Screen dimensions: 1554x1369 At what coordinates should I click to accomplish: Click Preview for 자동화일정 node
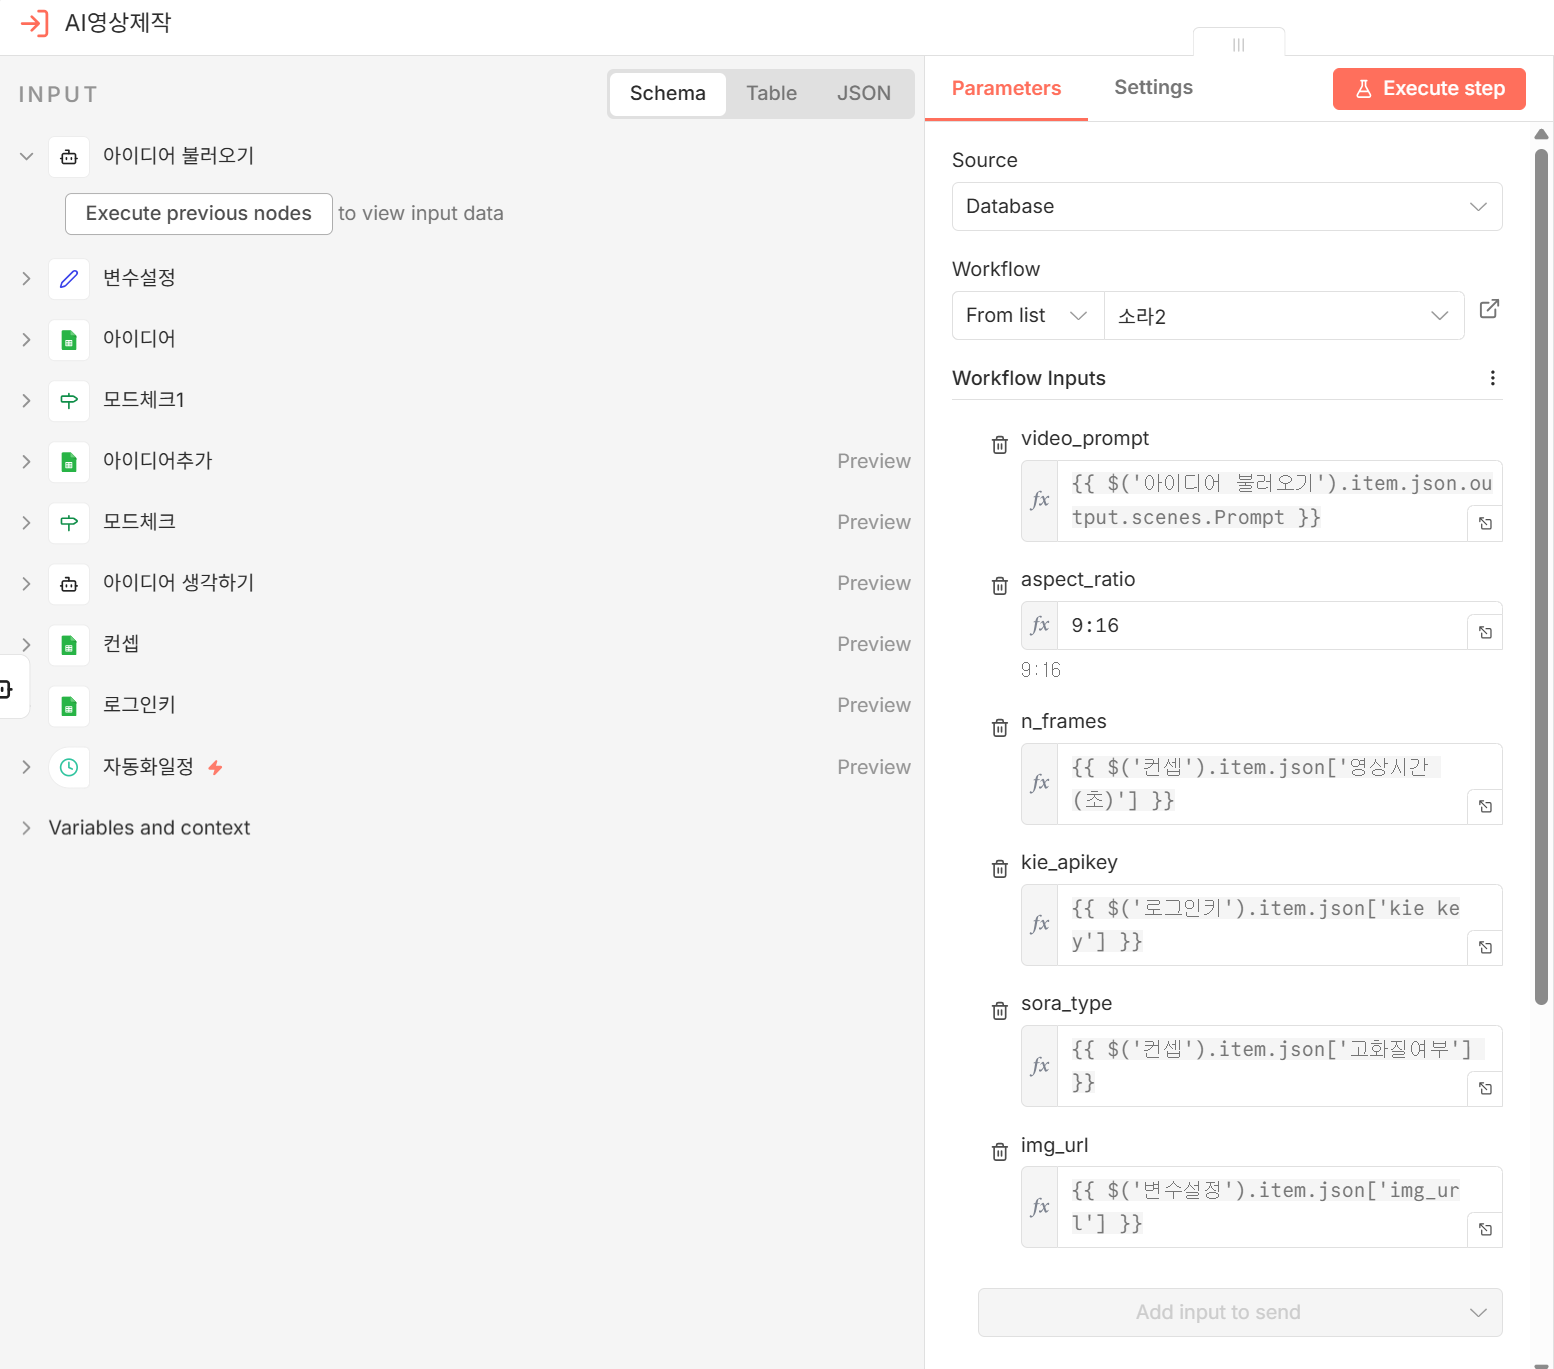[874, 768]
